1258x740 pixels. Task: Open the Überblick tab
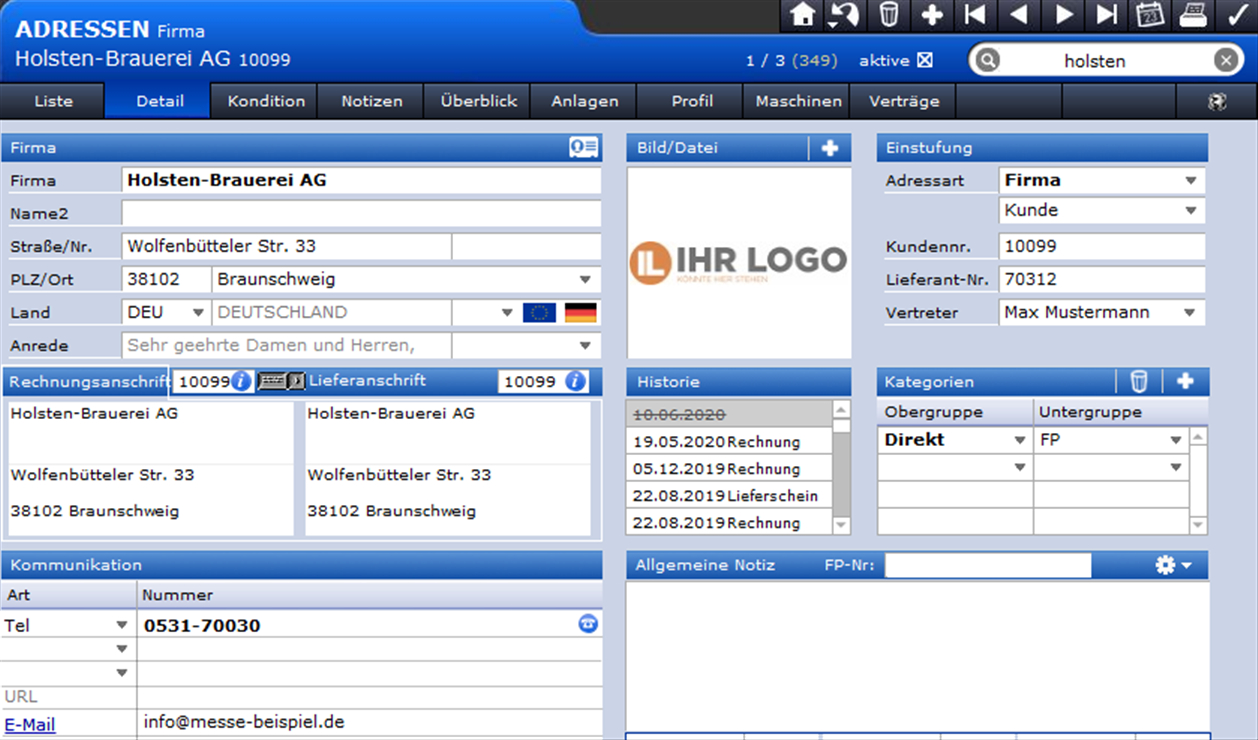[479, 101]
